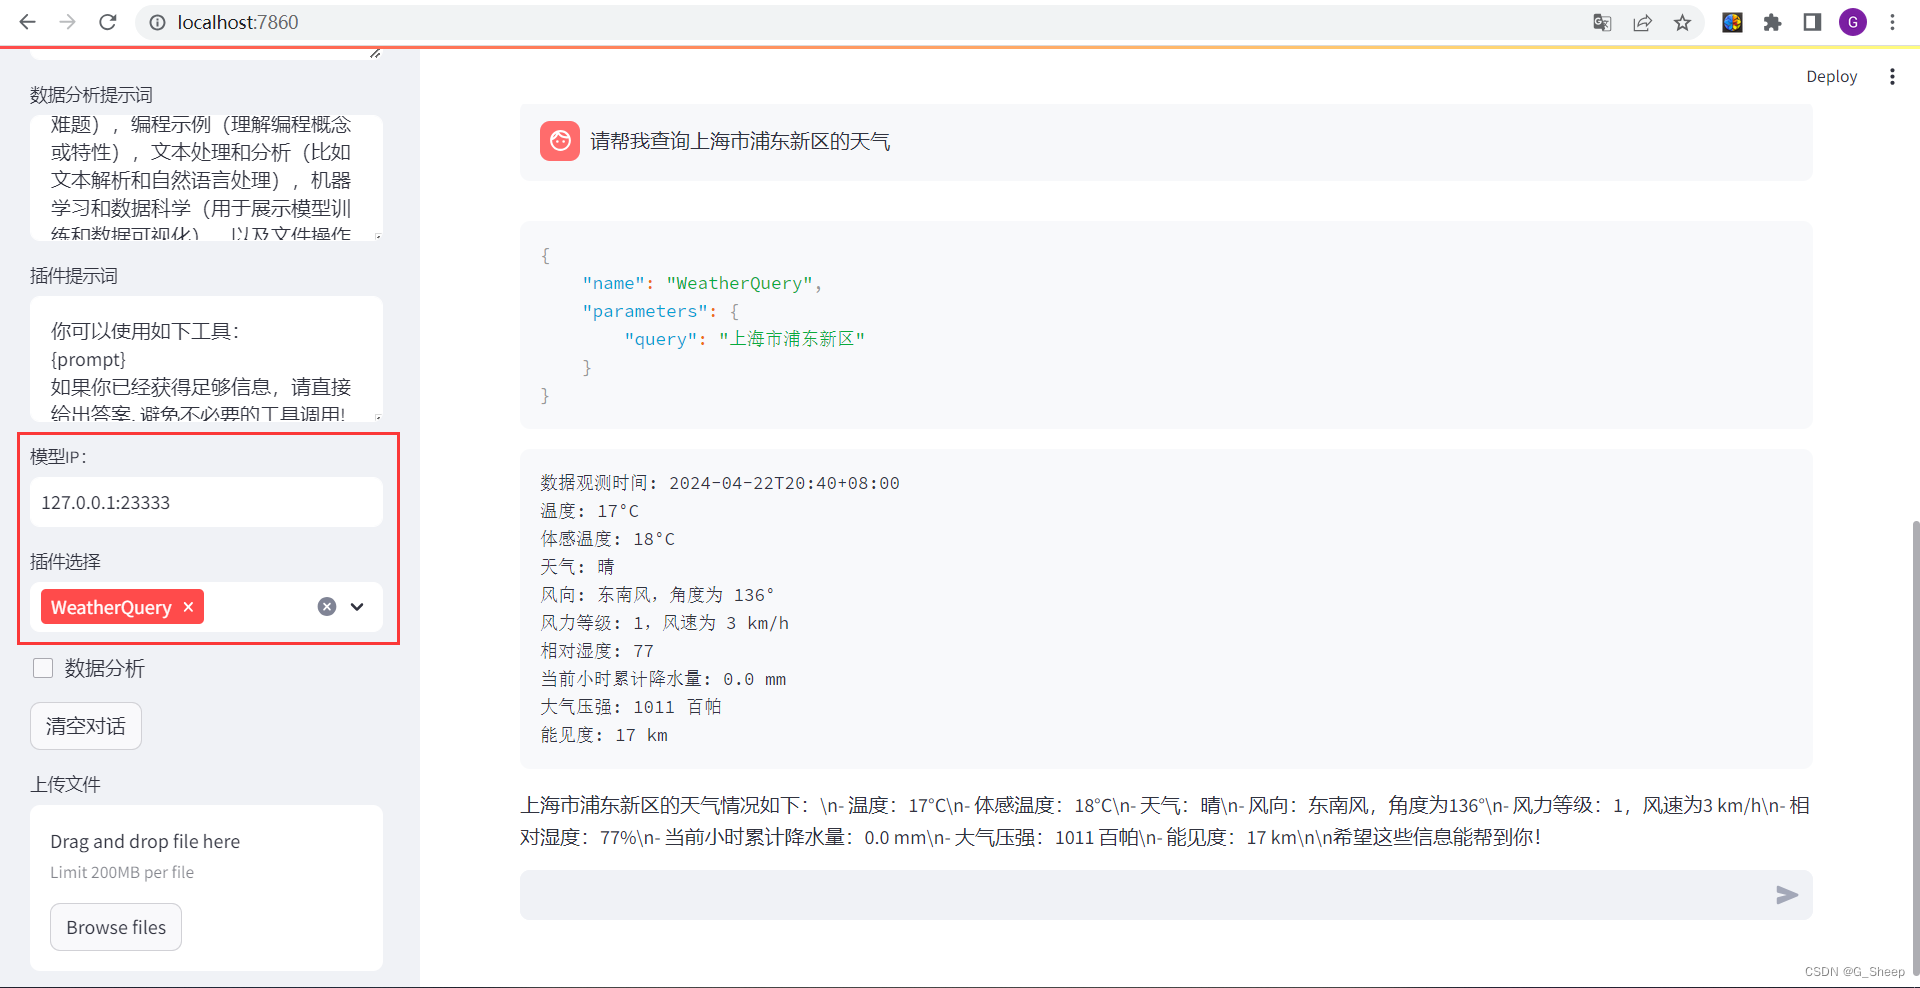The width and height of the screenshot is (1920, 988).
Task: Click the address bar URL
Action: pyautogui.click(x=238, y=22)
